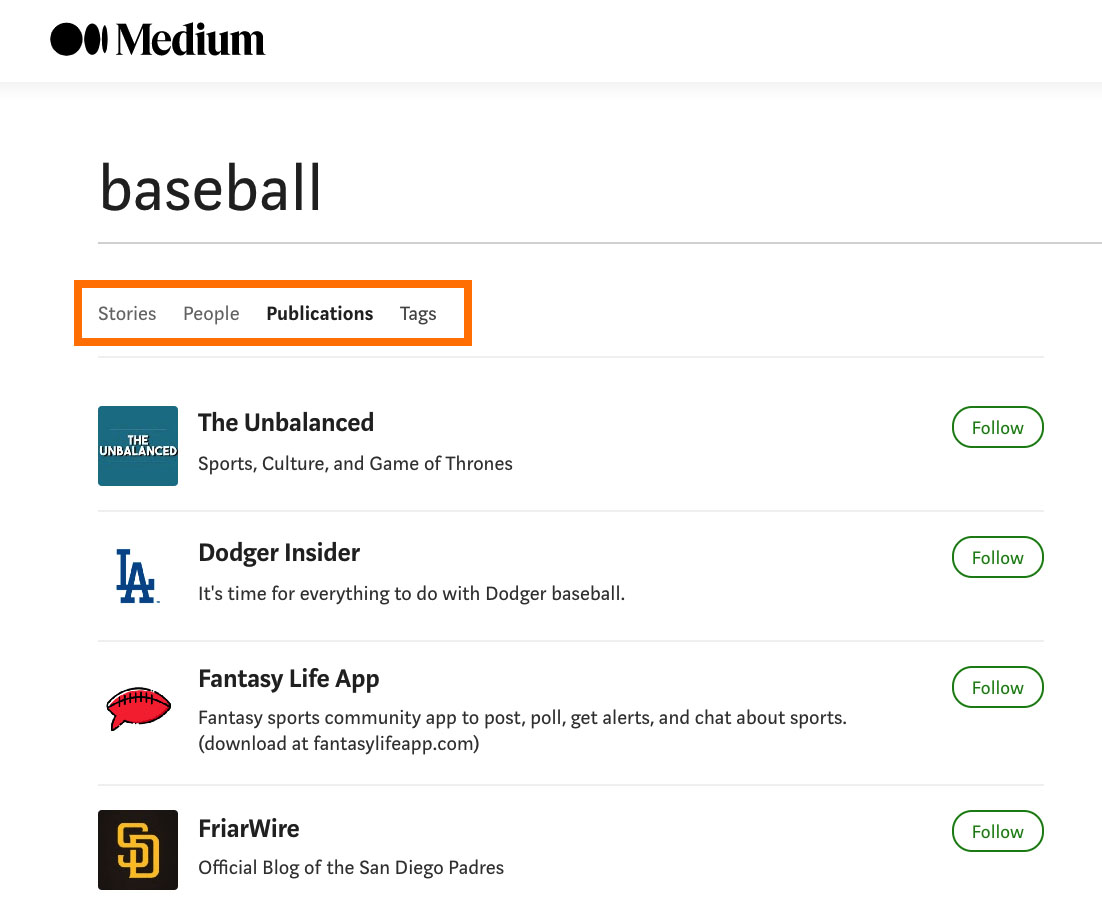Follow The Unbalanced publication
The height and width of the screenshot is (912, 1102).
pos(997,427)
